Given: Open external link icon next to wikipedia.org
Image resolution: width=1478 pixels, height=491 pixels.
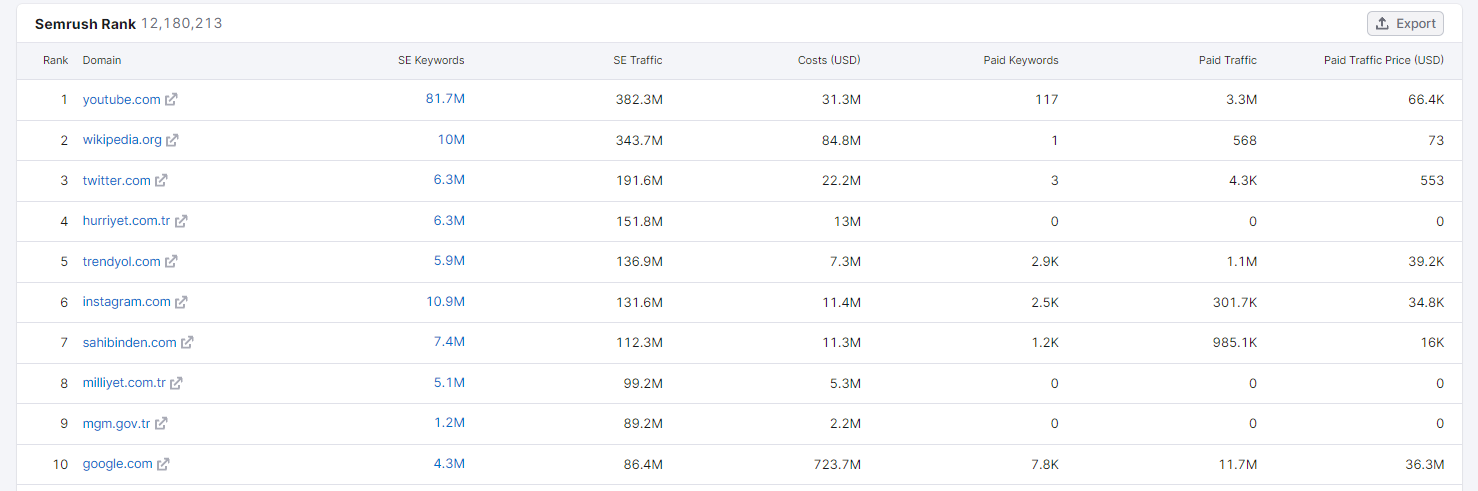Looking at the screenshot, I should tap(172, 140).
